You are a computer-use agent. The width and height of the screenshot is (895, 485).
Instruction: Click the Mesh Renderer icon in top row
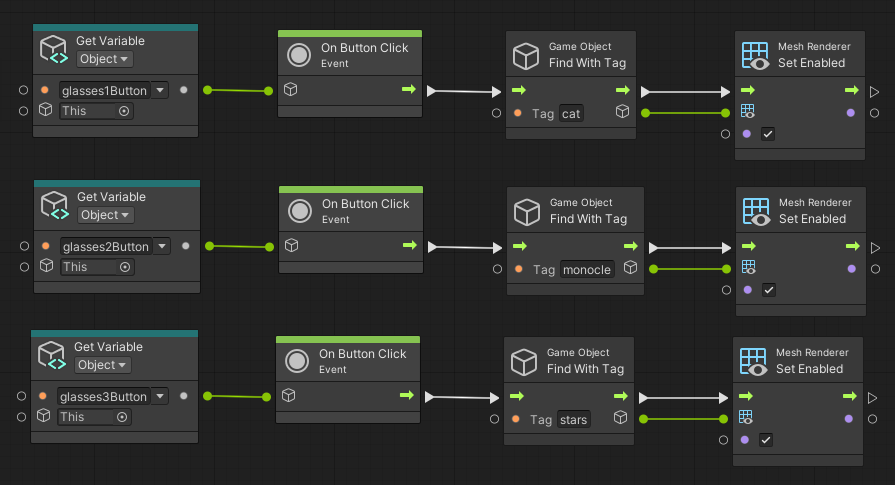point(756,55)
